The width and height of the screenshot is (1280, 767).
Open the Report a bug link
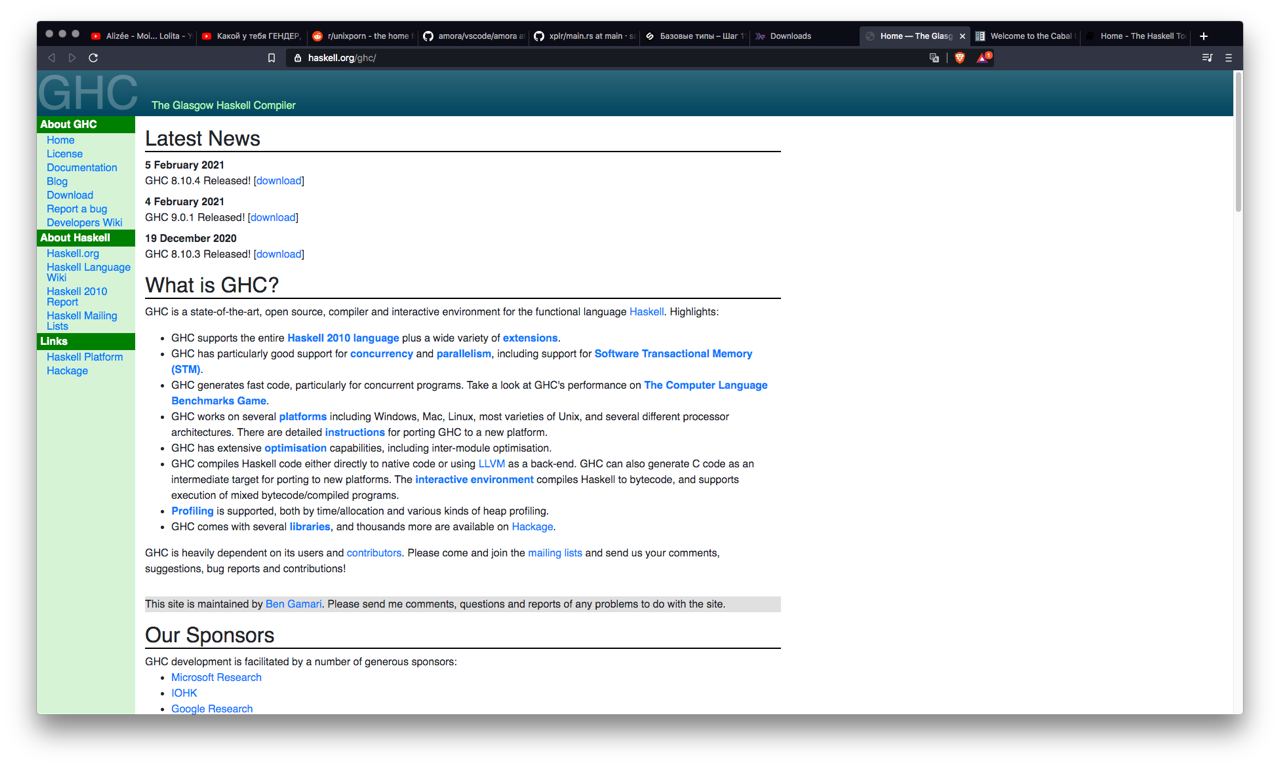tap(76, 209)
